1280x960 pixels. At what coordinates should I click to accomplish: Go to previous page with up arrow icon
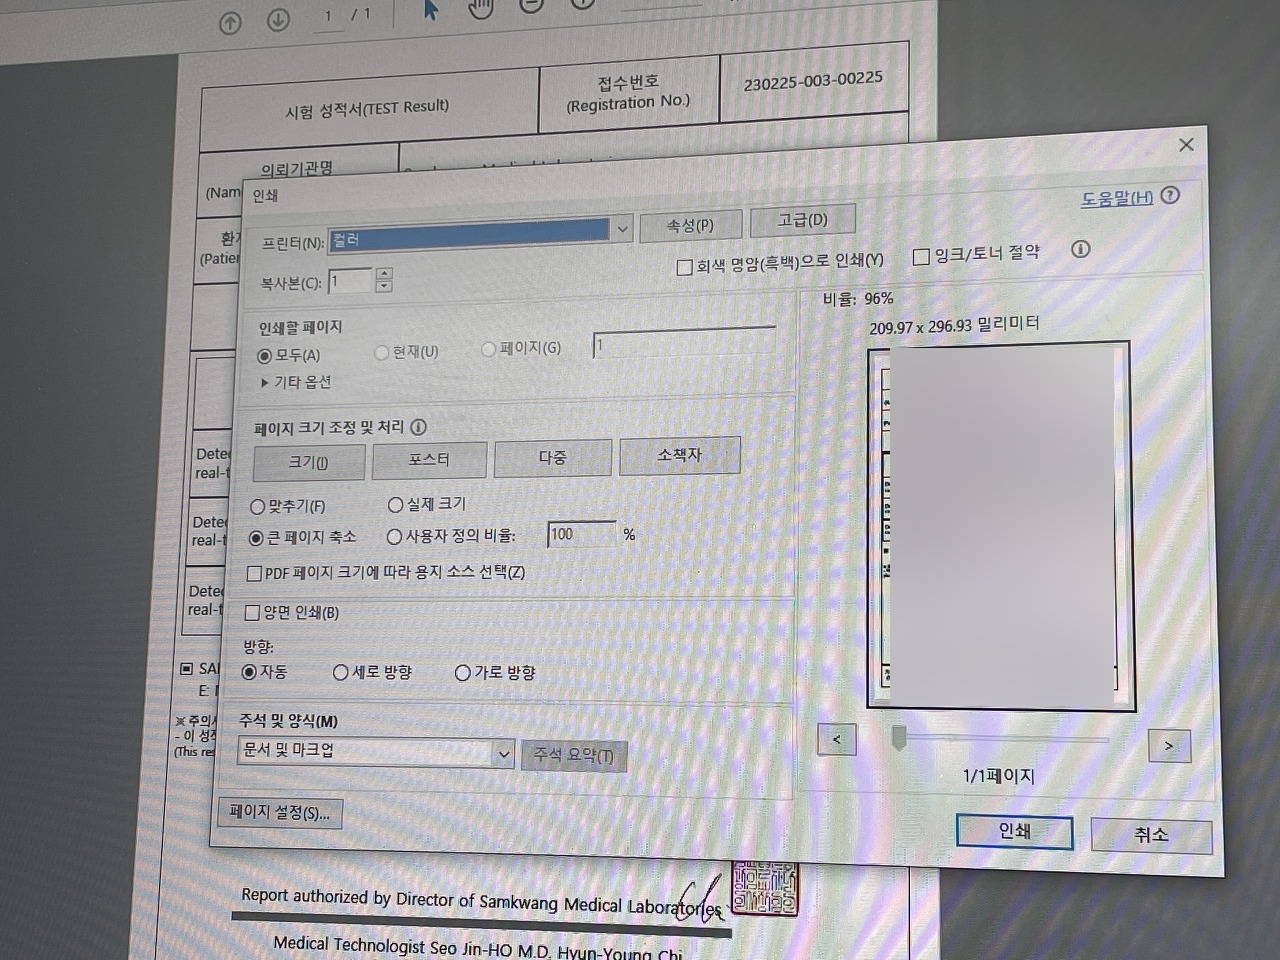tap(230, 23)
